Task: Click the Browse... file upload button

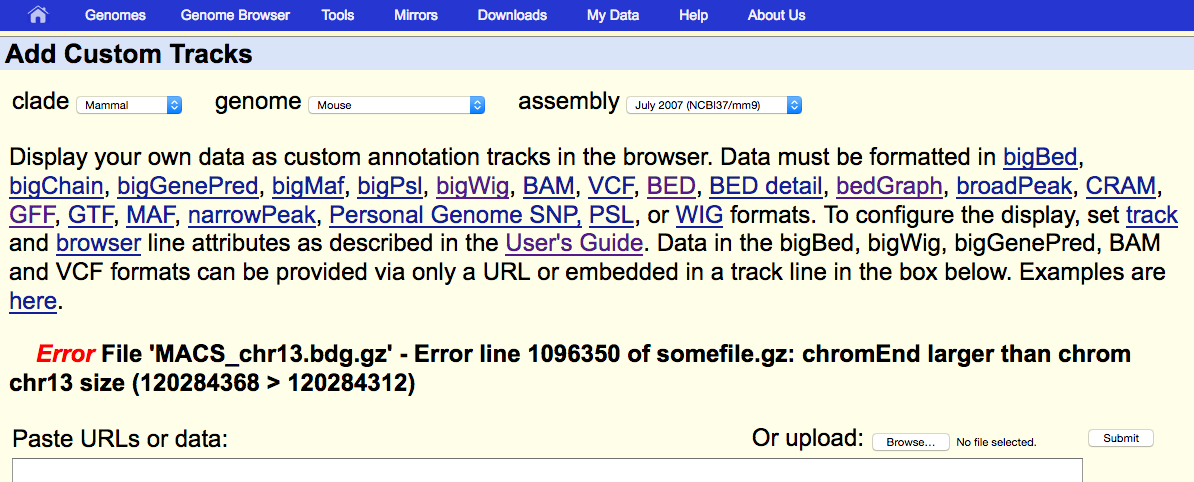Action: pyautogui.click(x=911, y=442)
